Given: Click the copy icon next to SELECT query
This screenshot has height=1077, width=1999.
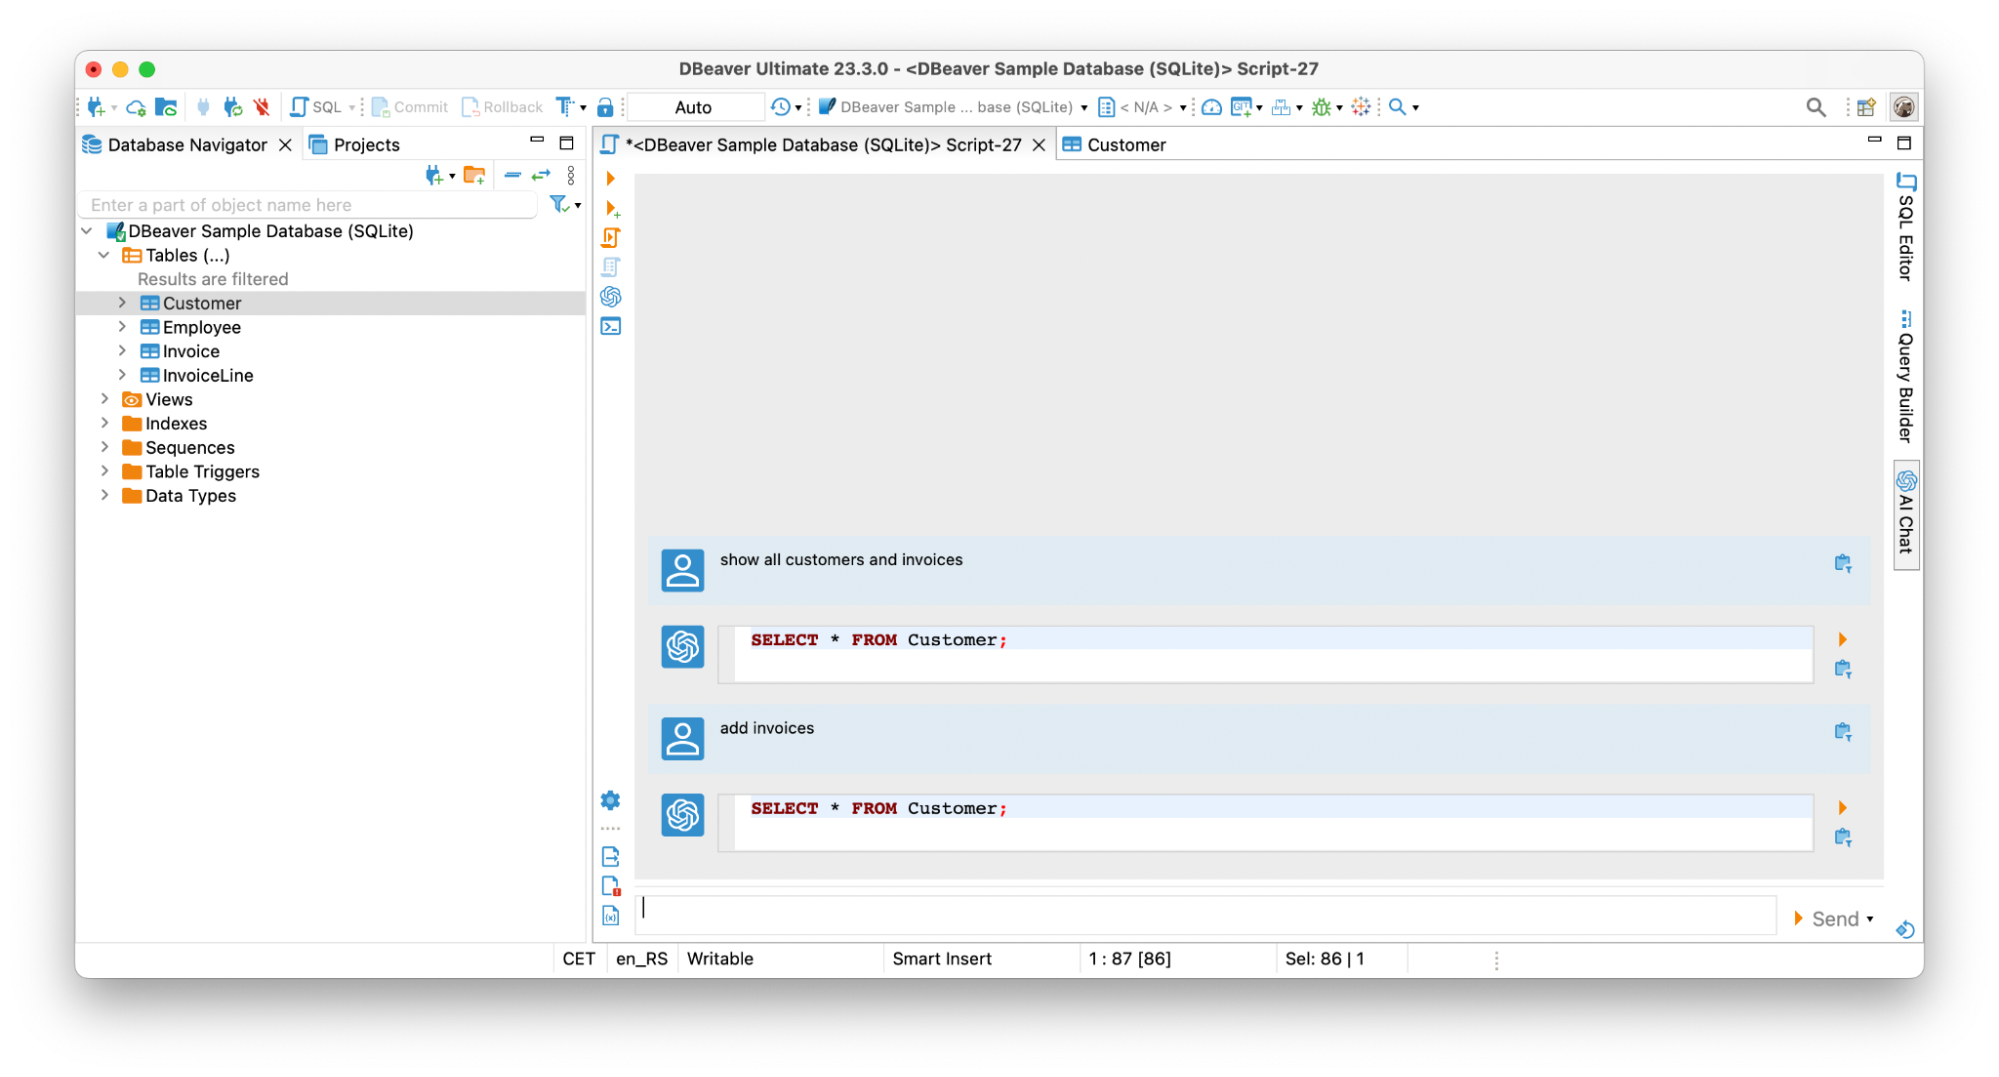Looking at the screenshot, I should tap(1843, 669).
